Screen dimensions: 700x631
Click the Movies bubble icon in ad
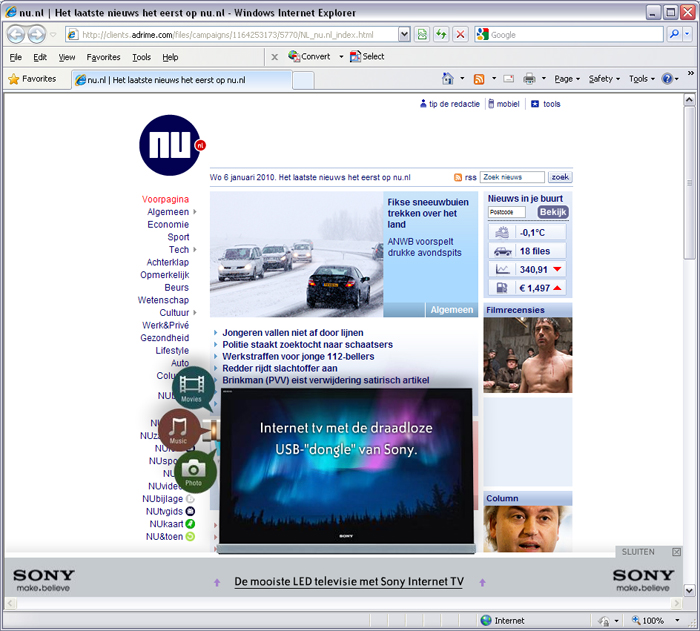(x=192, y=388)
